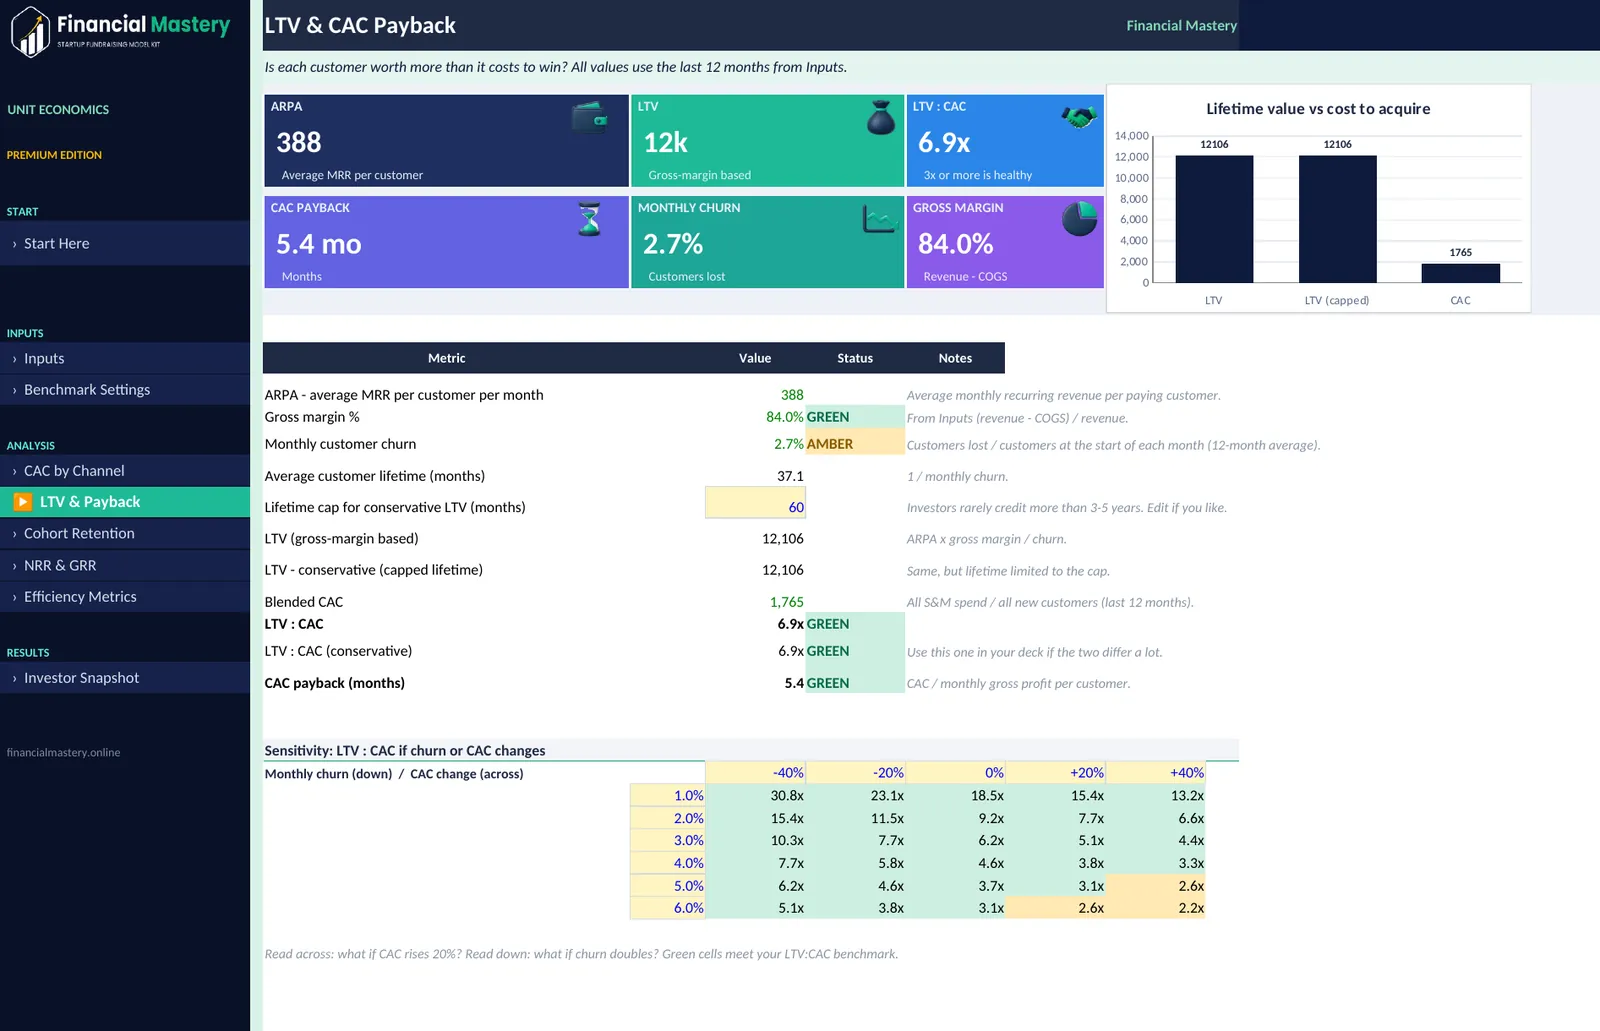The image size is (1600, 1031).
Task: Select the AMBER status cell for monthly churn
Action: click(855, 444)
